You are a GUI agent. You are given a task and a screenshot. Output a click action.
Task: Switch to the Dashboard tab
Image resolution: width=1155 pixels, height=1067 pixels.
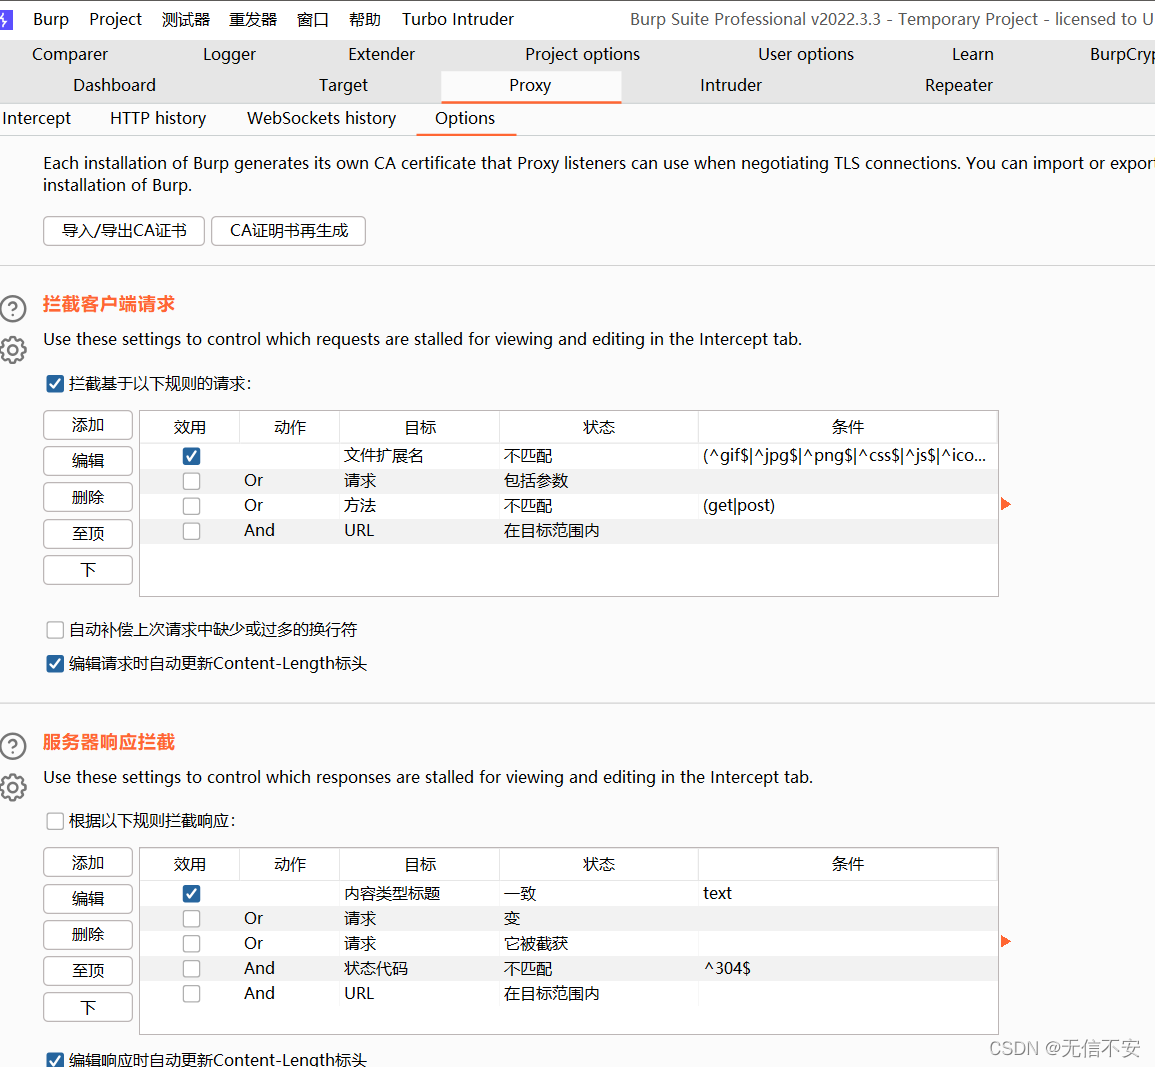(114, 85)
